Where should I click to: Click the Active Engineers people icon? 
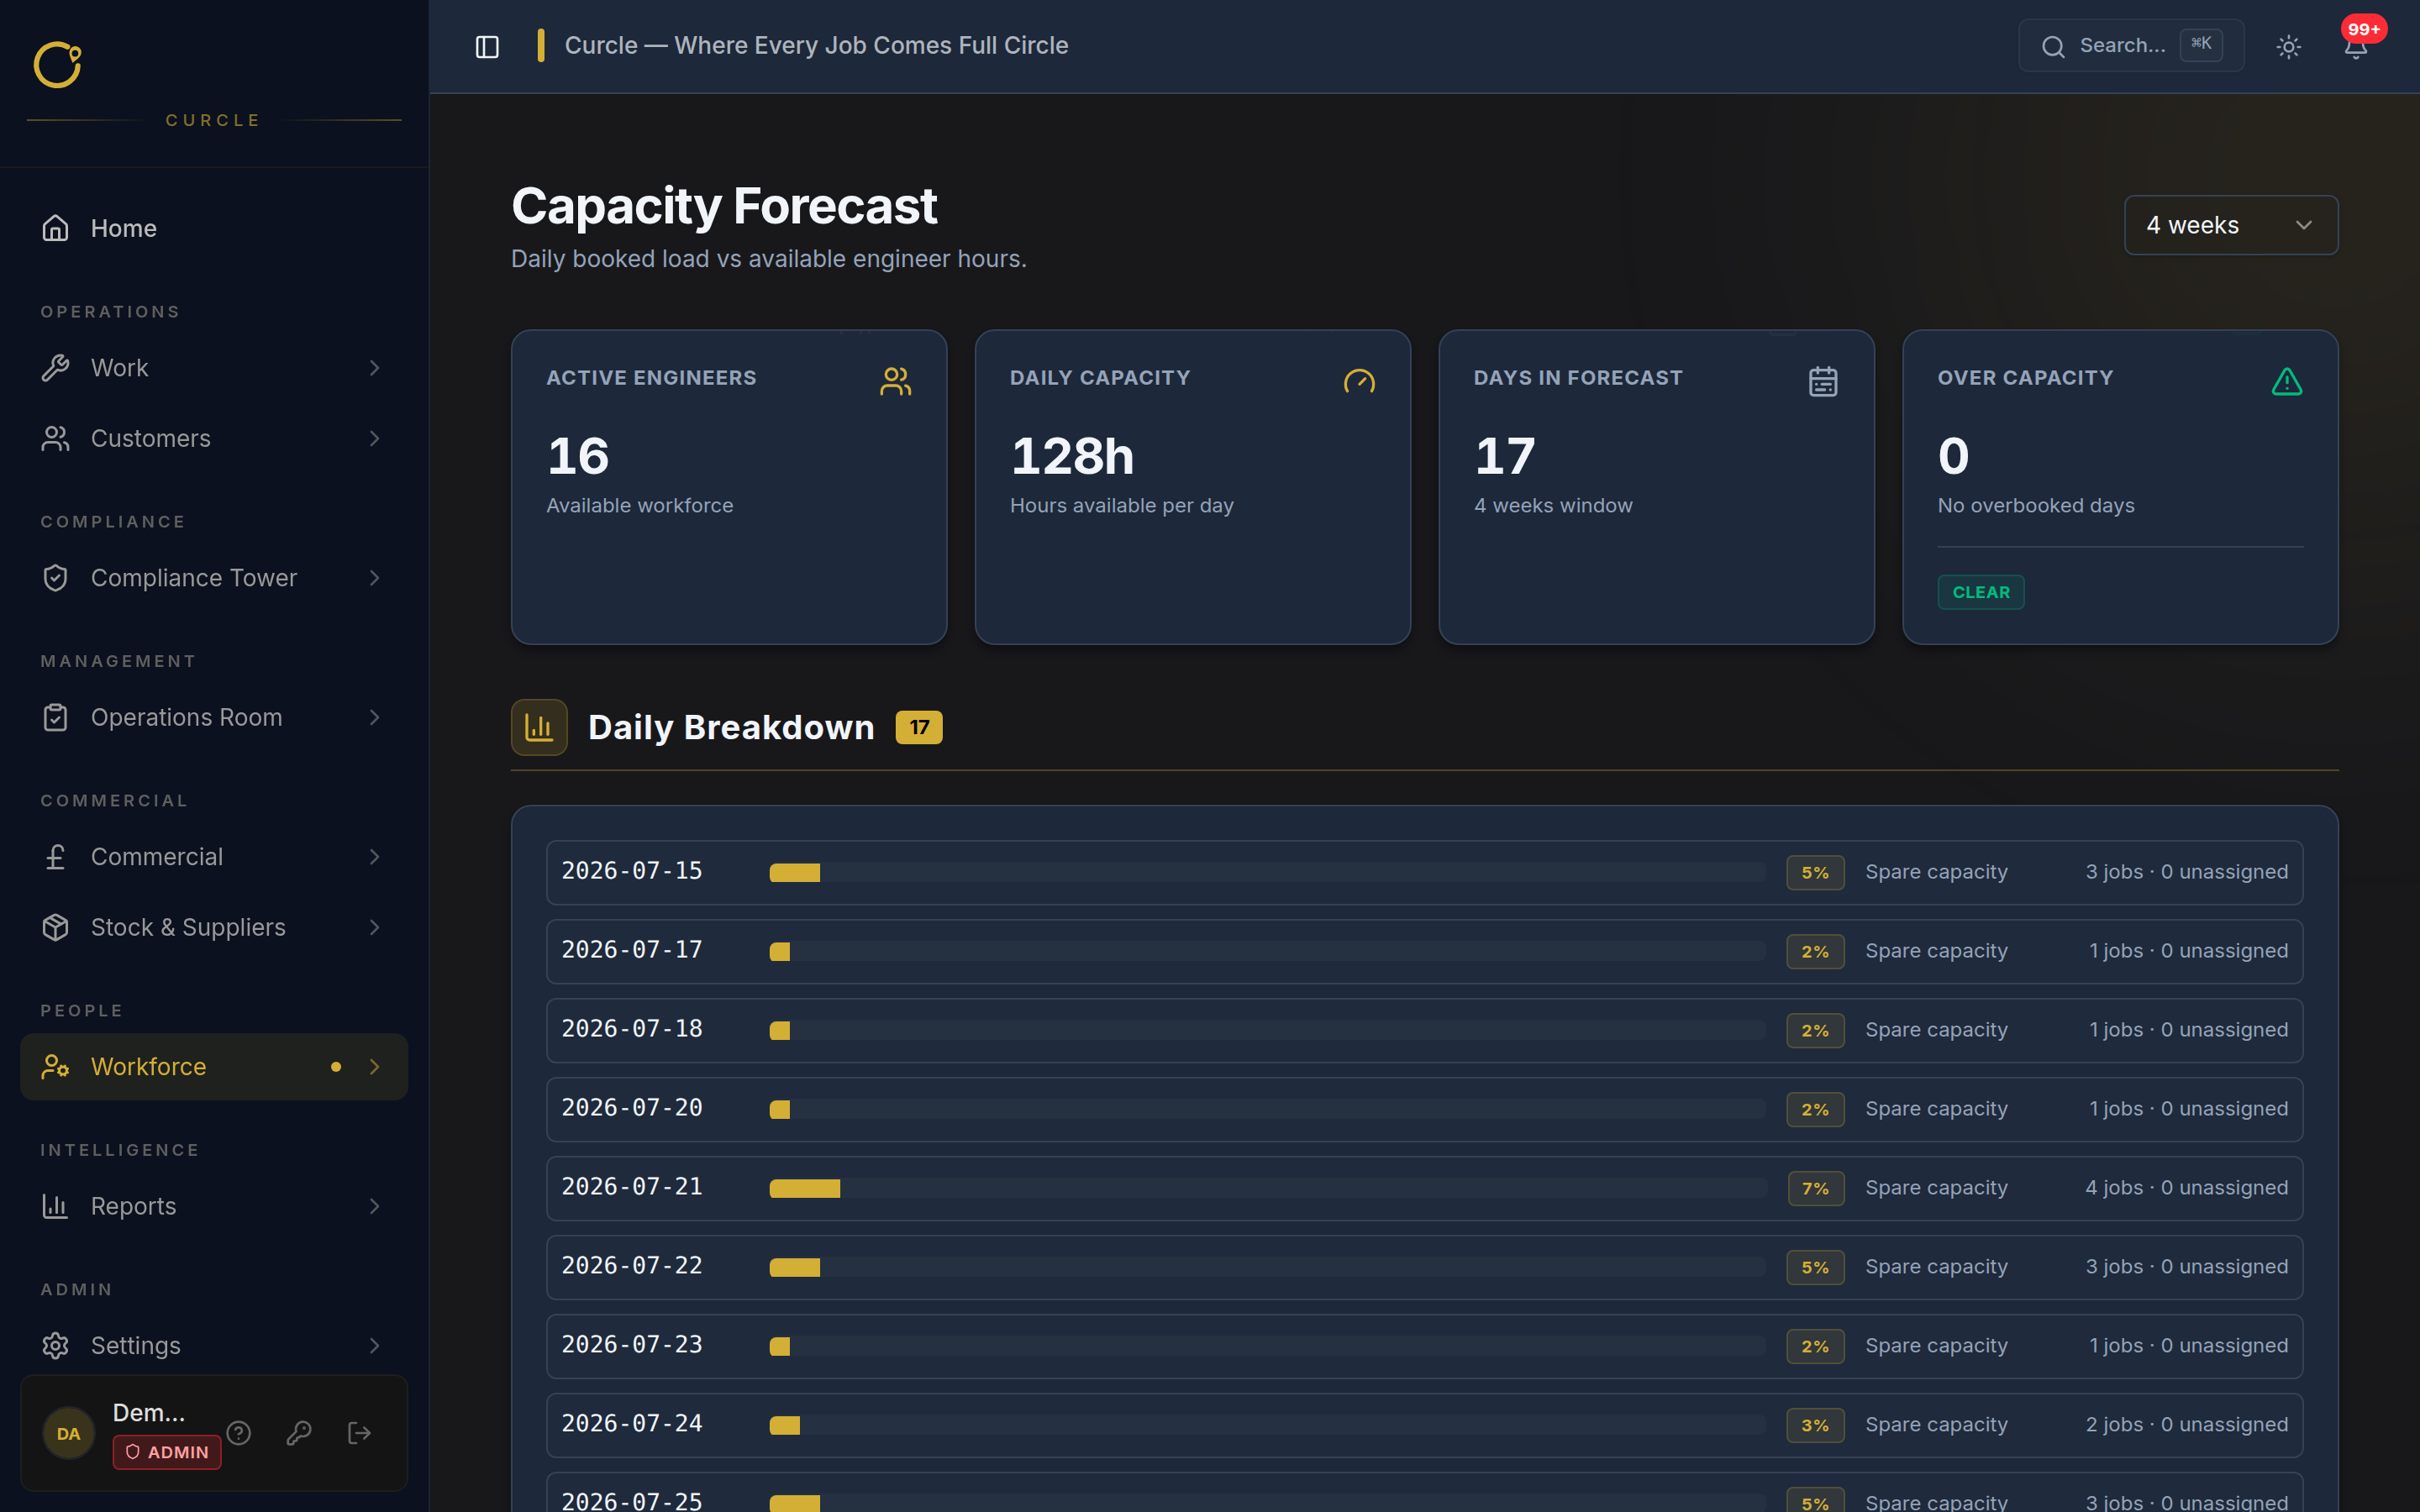[895, 381]
